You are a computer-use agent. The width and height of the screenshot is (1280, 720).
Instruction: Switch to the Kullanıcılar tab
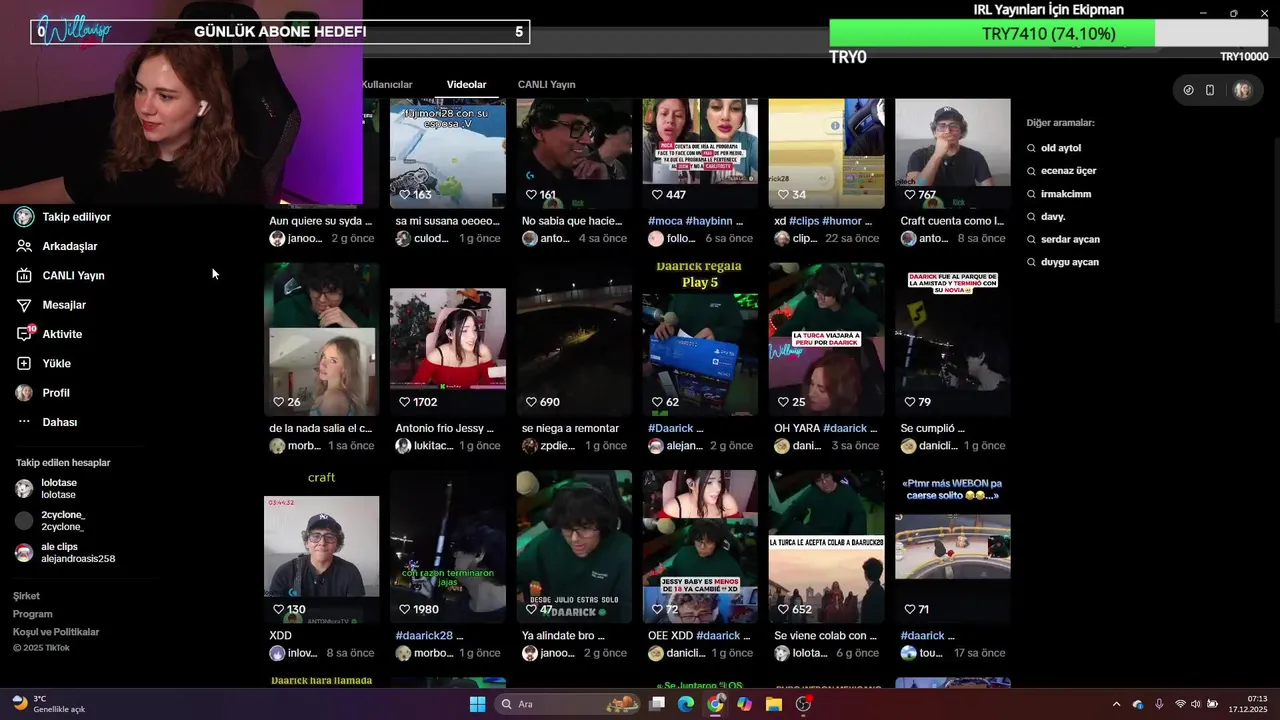[387, 85]
